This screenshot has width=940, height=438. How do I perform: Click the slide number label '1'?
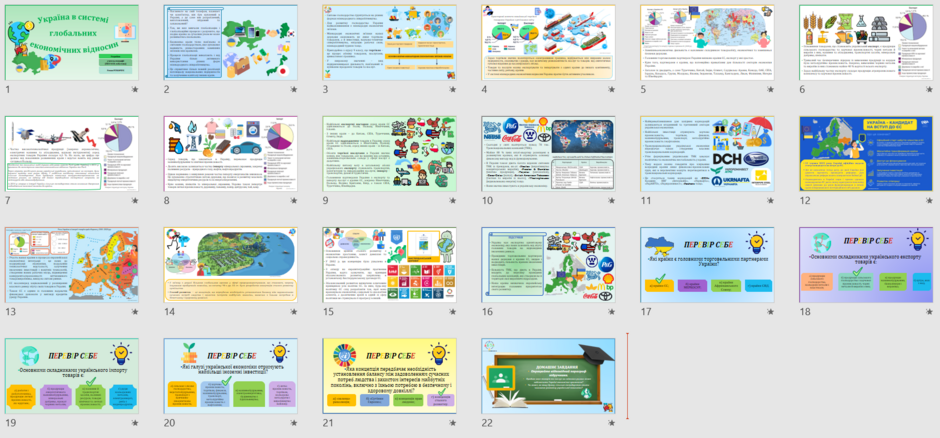click(8, 90)
